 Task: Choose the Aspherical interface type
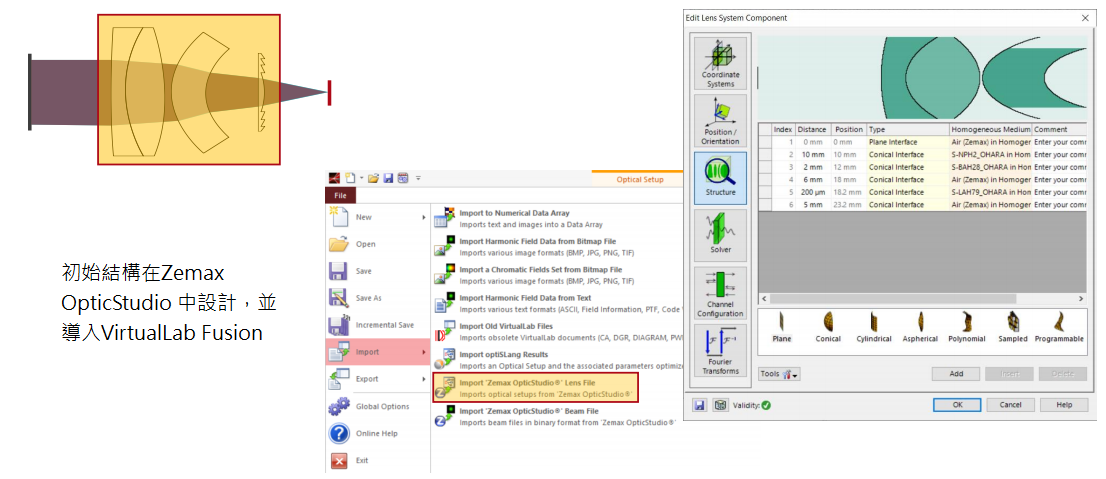[920, 328]
